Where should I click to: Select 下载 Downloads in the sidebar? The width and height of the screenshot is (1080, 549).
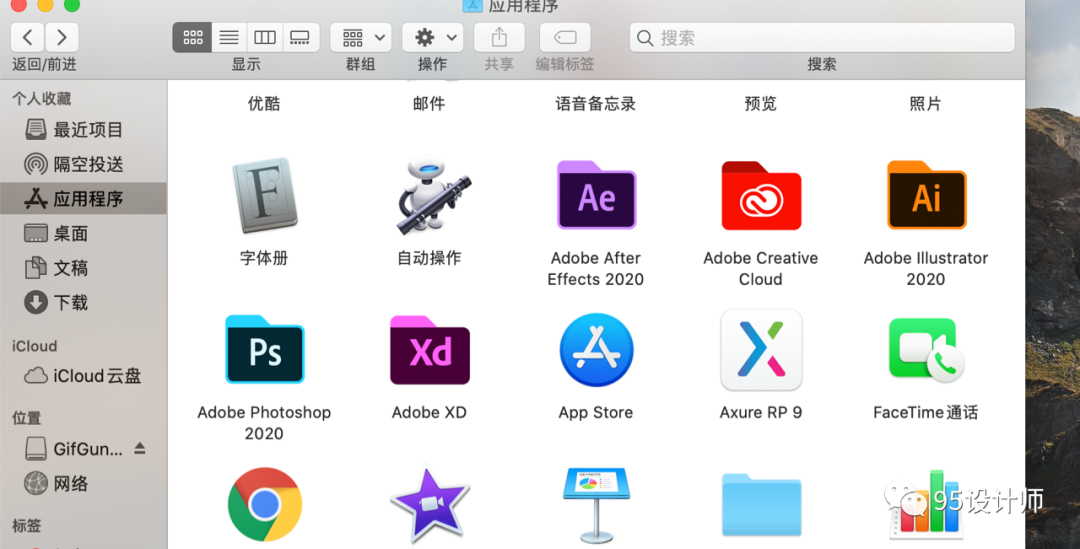83,302
